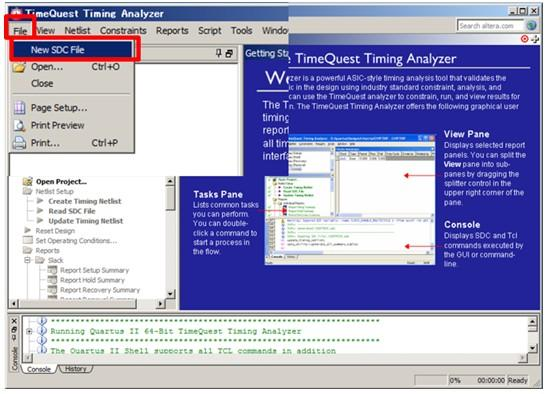Open the Constraints menu
This screenshot has height=394, width=547.
click(123, 31)
